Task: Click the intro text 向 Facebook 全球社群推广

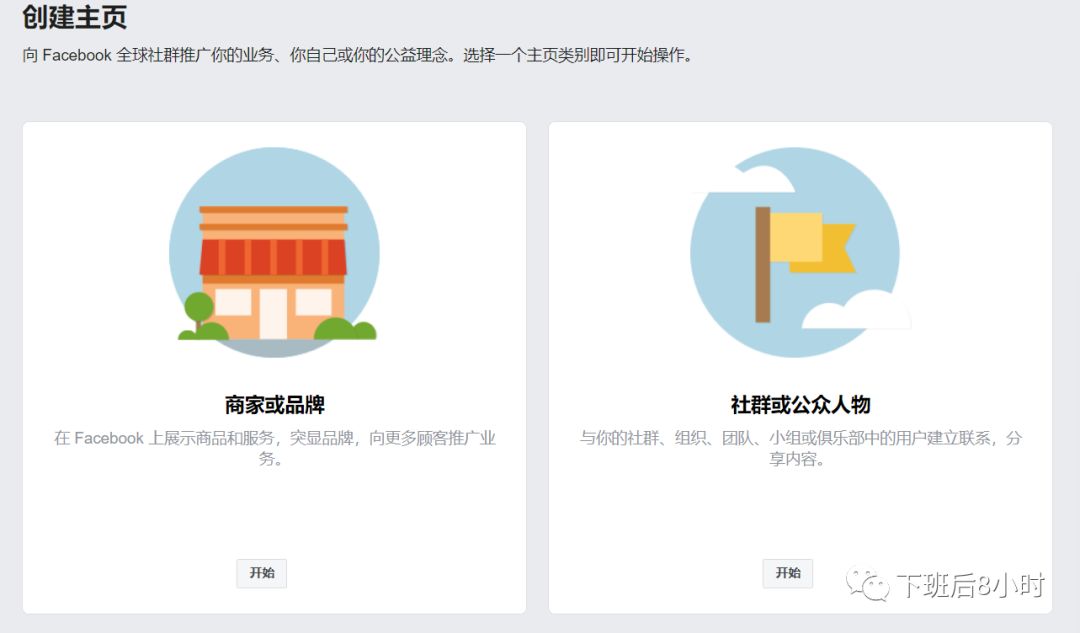Action: coord(357,55)
